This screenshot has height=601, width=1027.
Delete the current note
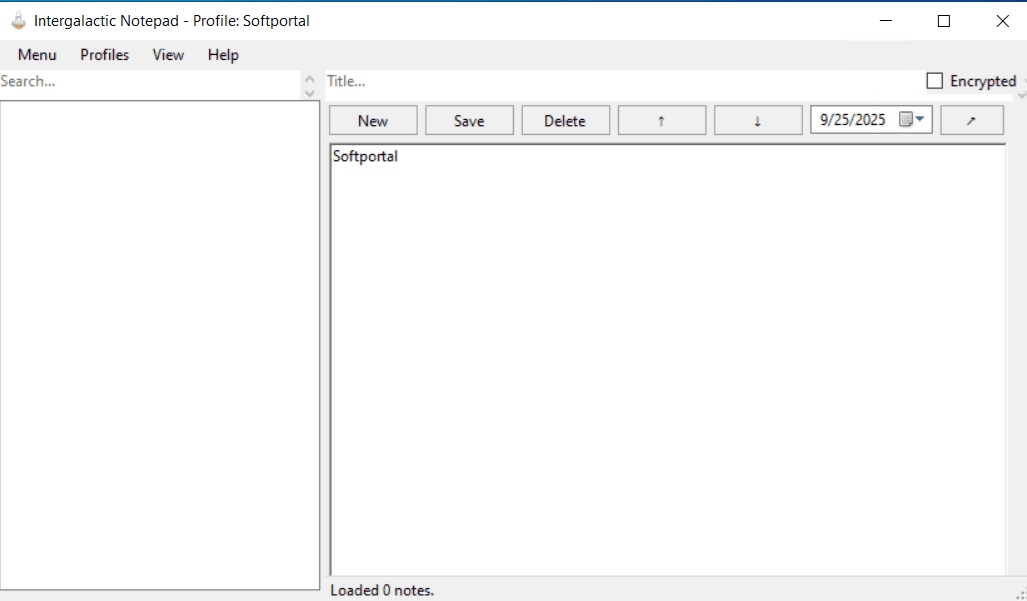point(565,120)
